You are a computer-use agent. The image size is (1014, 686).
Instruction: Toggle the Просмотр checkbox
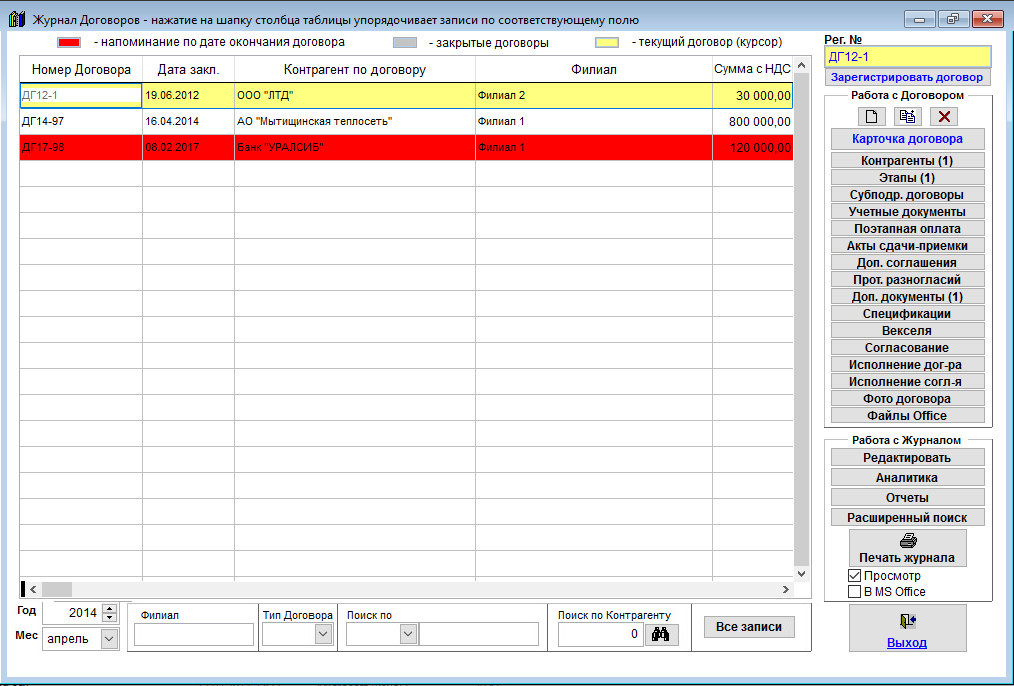[x=854, y=576]
